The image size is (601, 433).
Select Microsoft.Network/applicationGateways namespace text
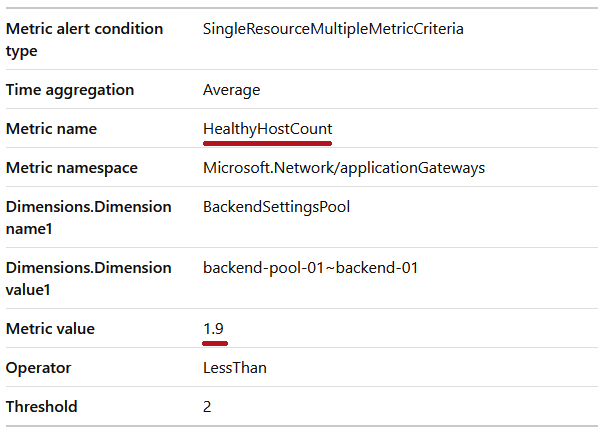tap(344, 168)
